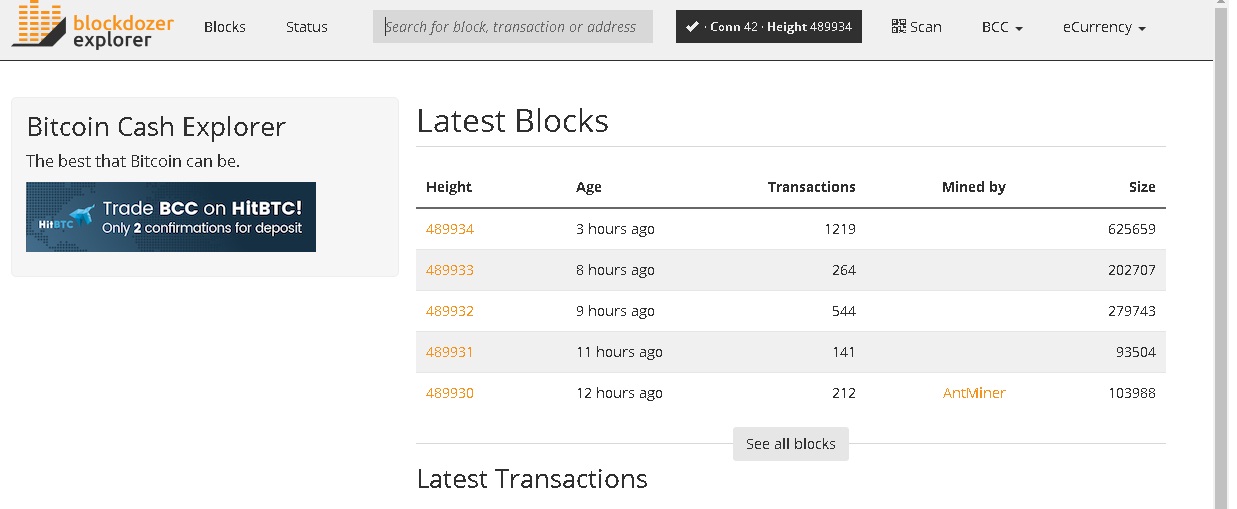Open block 489934 details
The width and height of the screenshot is (1237, 509).
[450, 229]
